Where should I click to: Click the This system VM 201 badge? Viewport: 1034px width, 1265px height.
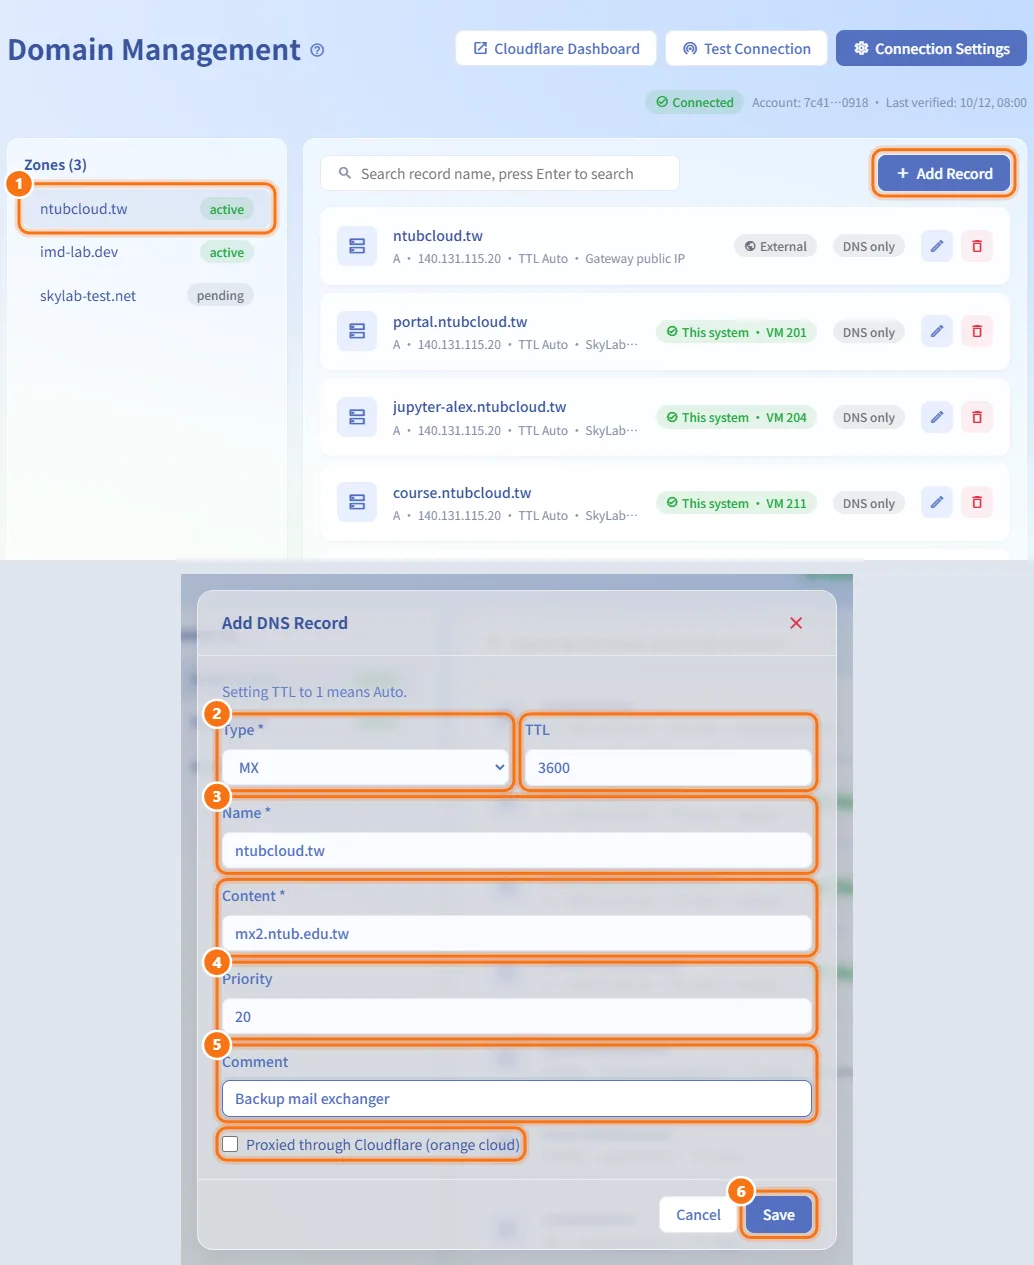tap(736, 332)
